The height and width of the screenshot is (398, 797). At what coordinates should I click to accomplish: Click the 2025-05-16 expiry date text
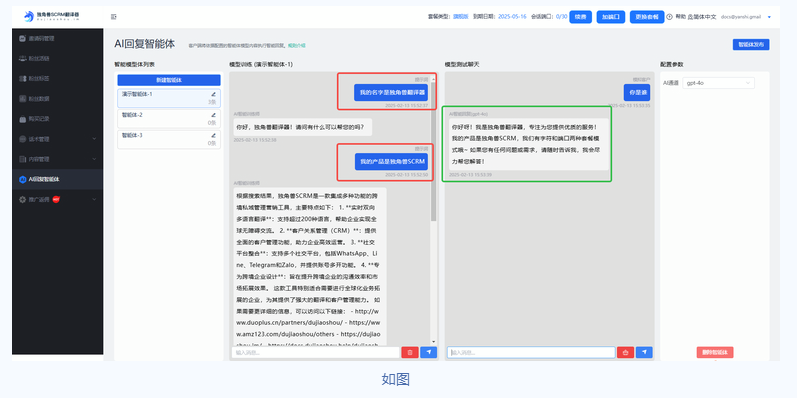512,17
